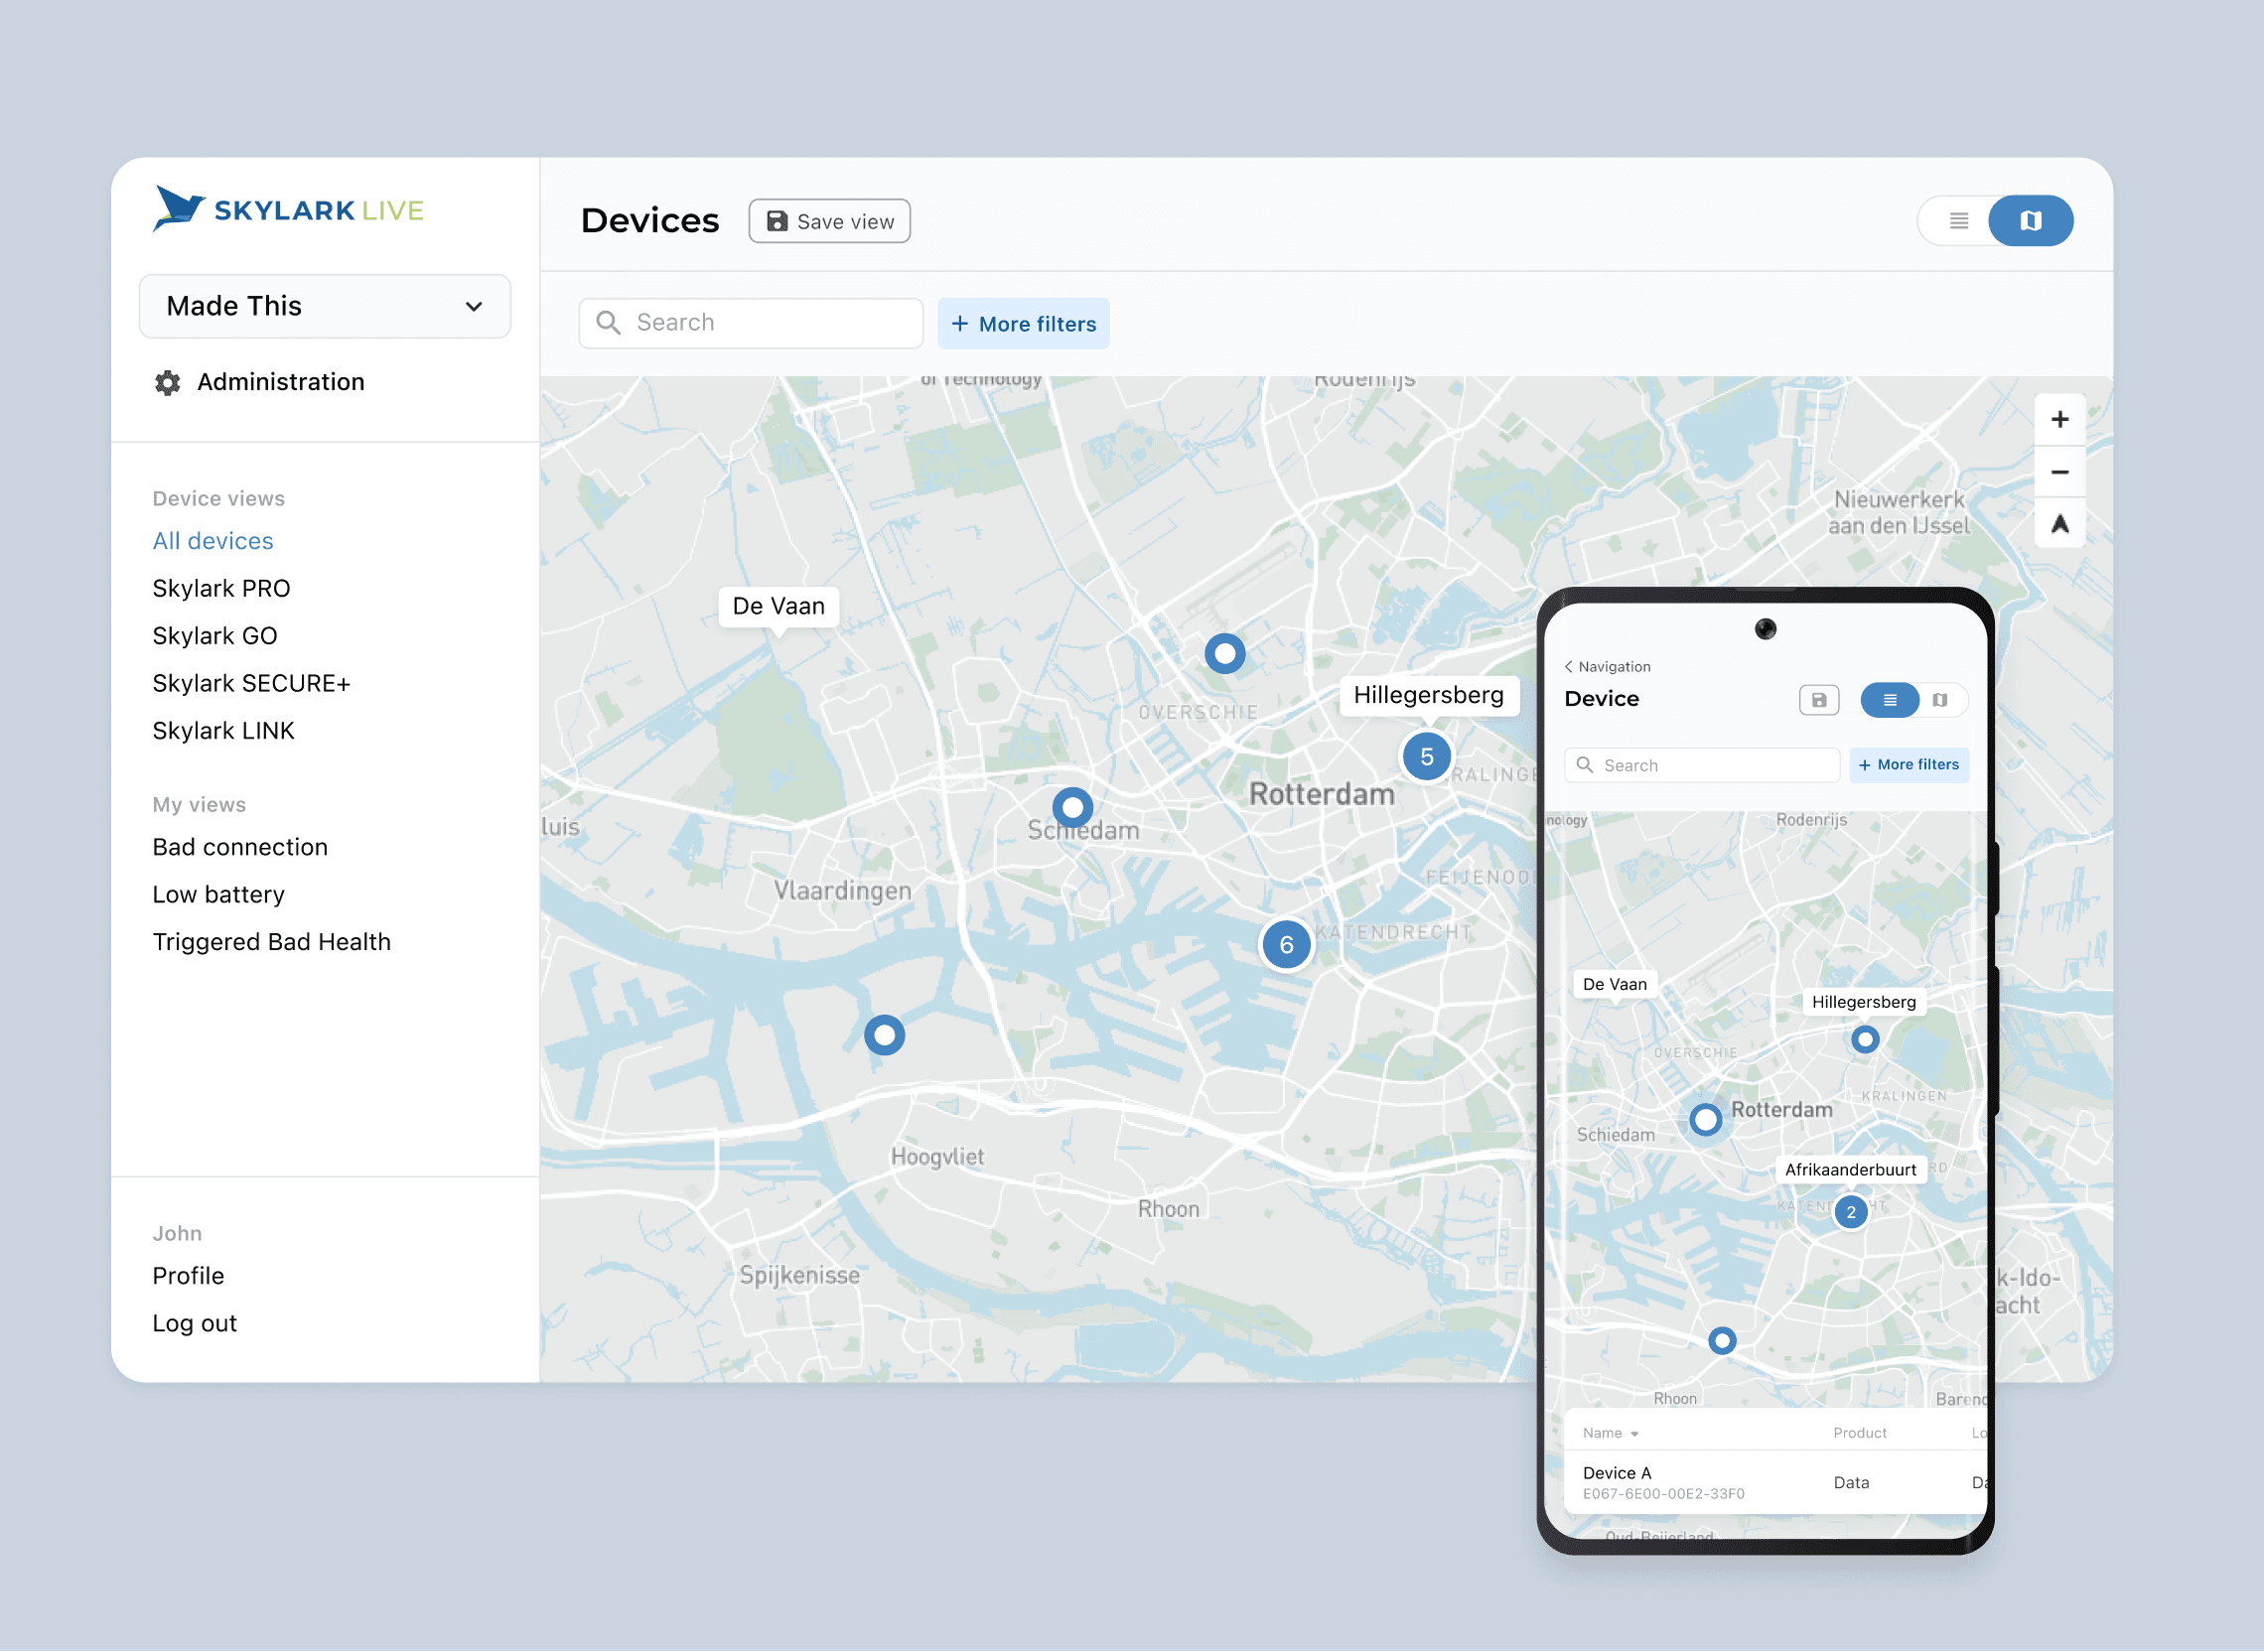Image resolution: width=2264 pixels, height=1652 pixels.
Task: Click the De Vaan map label
Action: [x=779, y=606]
